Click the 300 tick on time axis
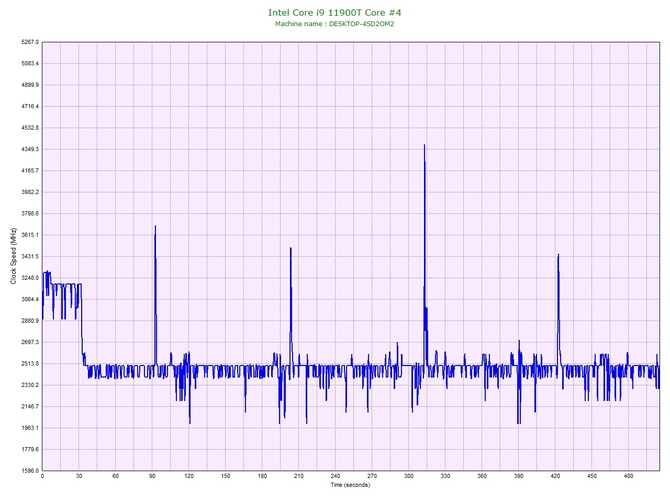Image resolution: width=670 pixels, height=502 pixels. coord(409,476)
